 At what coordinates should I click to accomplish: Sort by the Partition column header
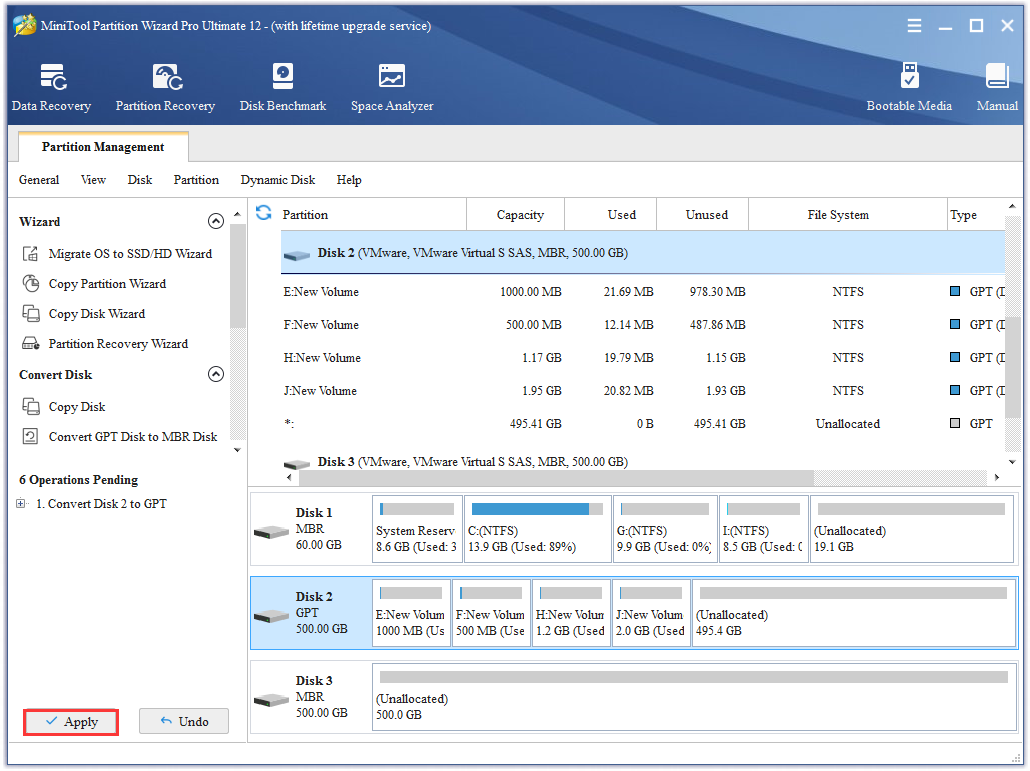click(373, 215)
